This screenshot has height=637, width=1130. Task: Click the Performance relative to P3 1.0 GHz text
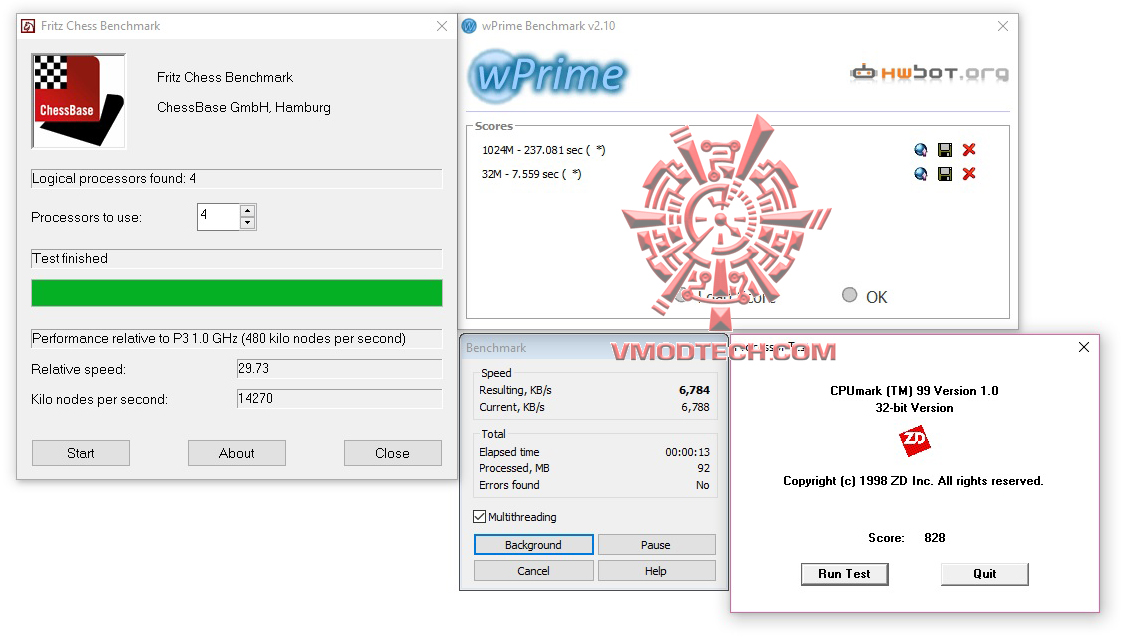[219, 339]
